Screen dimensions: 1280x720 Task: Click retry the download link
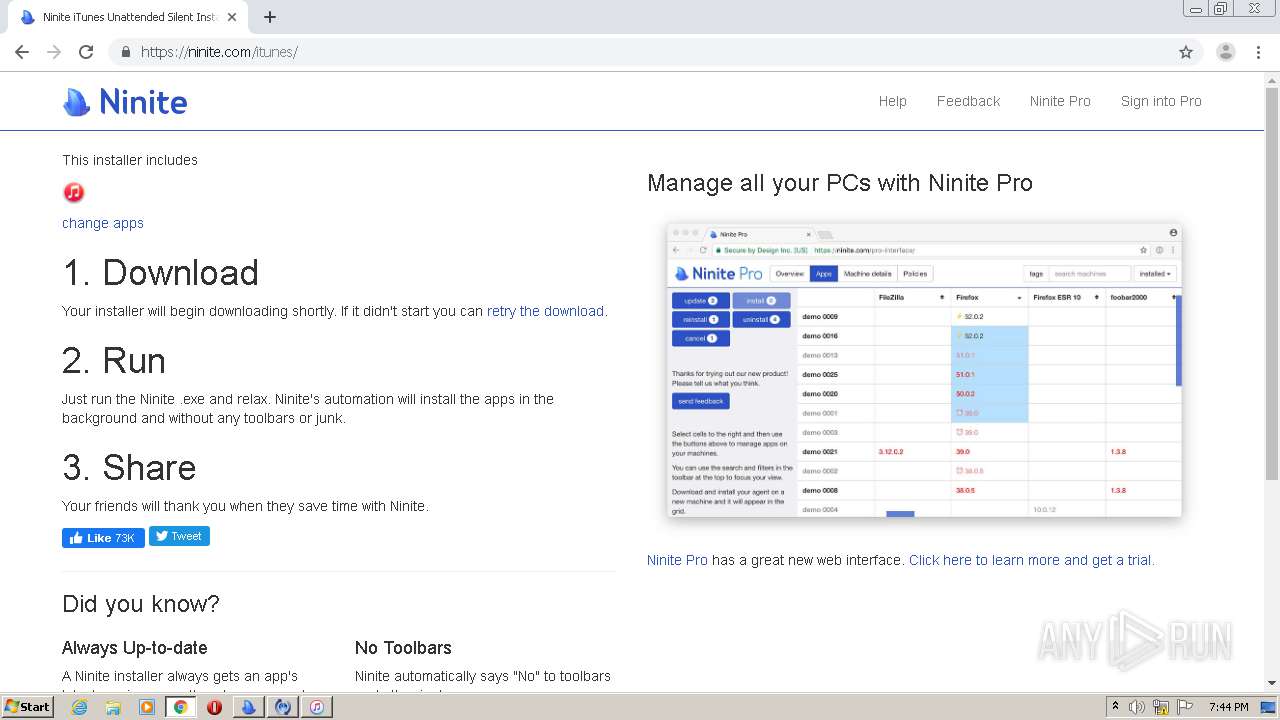click(x=545, y=311)
